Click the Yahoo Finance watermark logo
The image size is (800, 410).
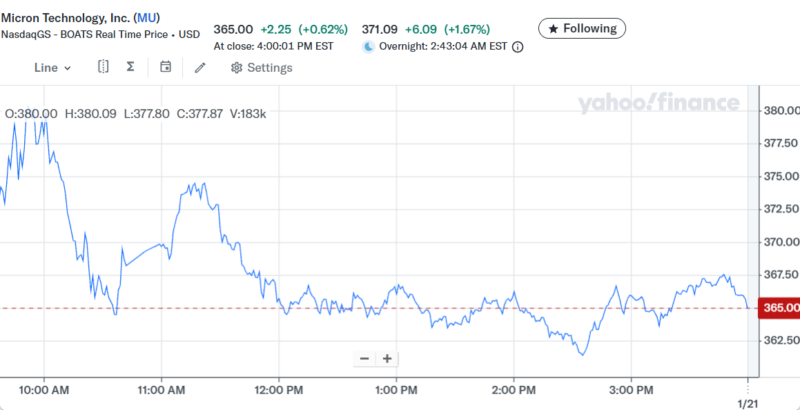pos(657,103)
